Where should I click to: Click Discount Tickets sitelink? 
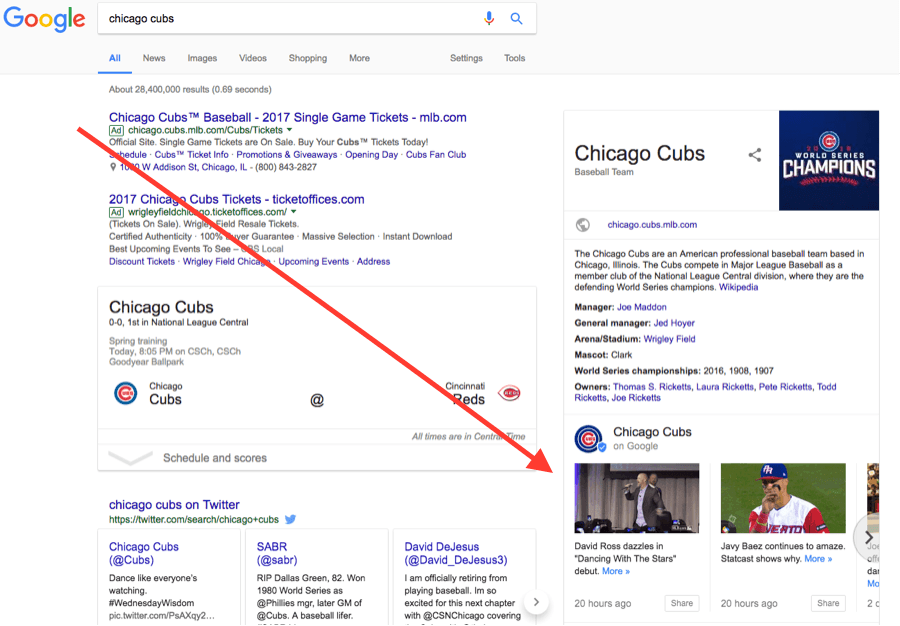pos(142,262)
